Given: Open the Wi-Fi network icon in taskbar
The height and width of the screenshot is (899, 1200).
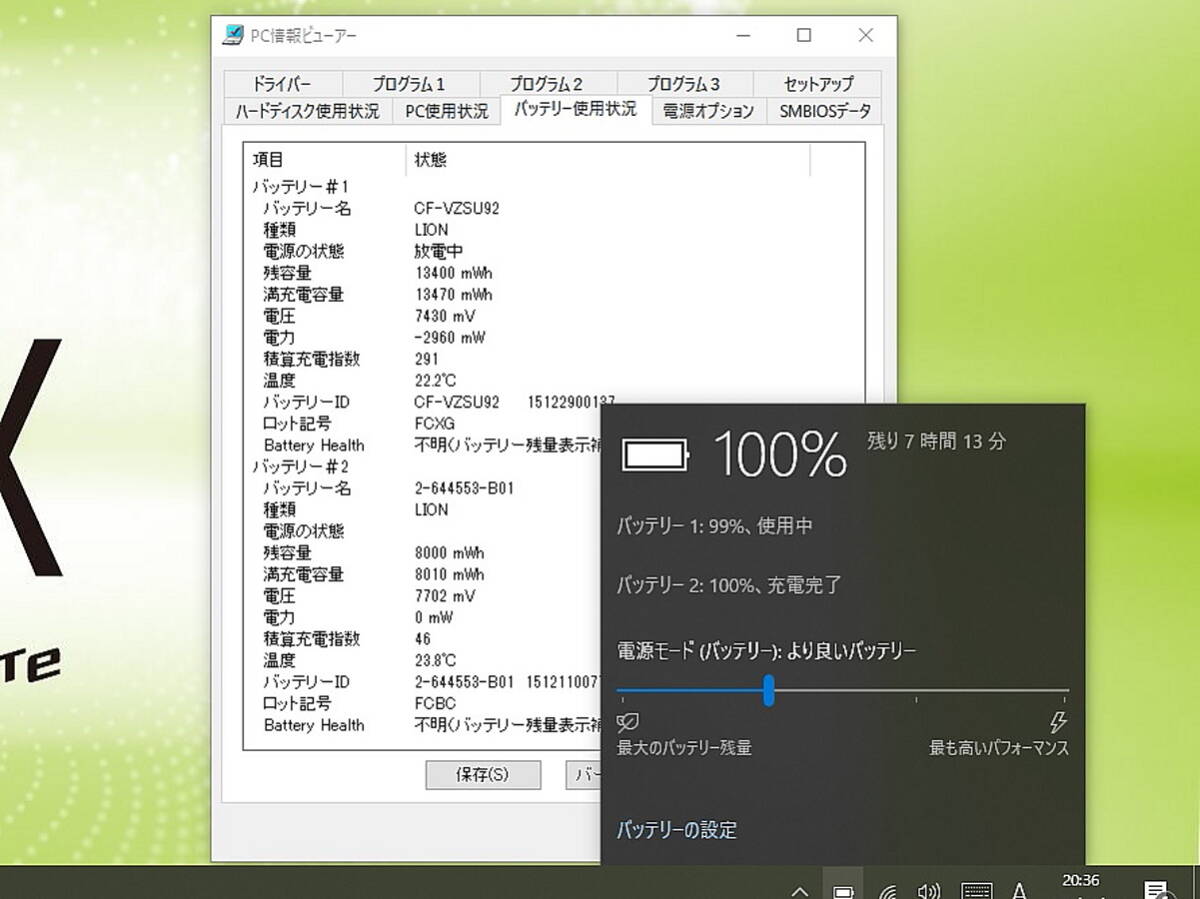Looking at the screenshot, I should tap(887, 891).
